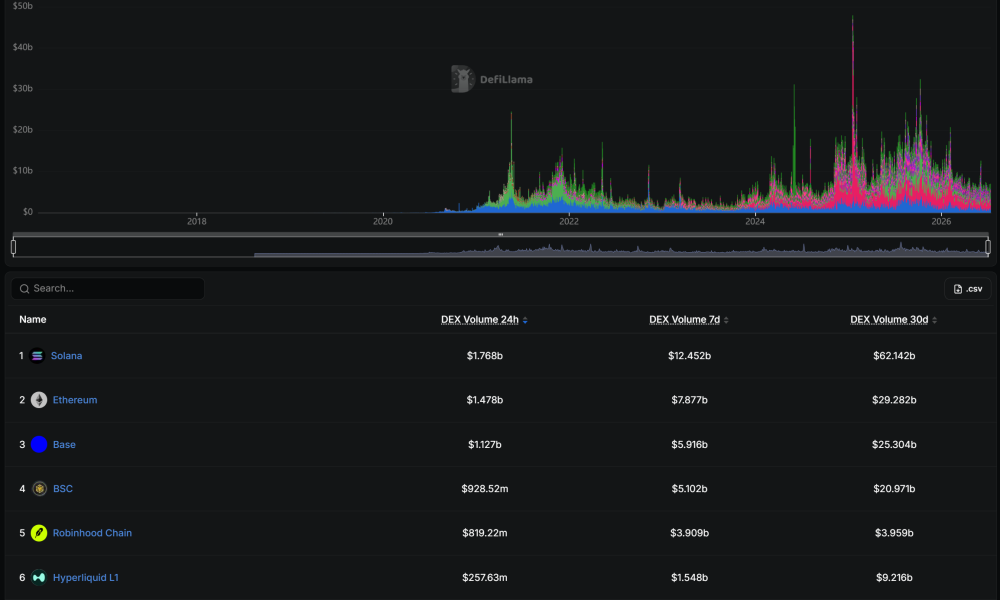Click the Hyperliquid L1 logo icon

(x=39, y=578)
